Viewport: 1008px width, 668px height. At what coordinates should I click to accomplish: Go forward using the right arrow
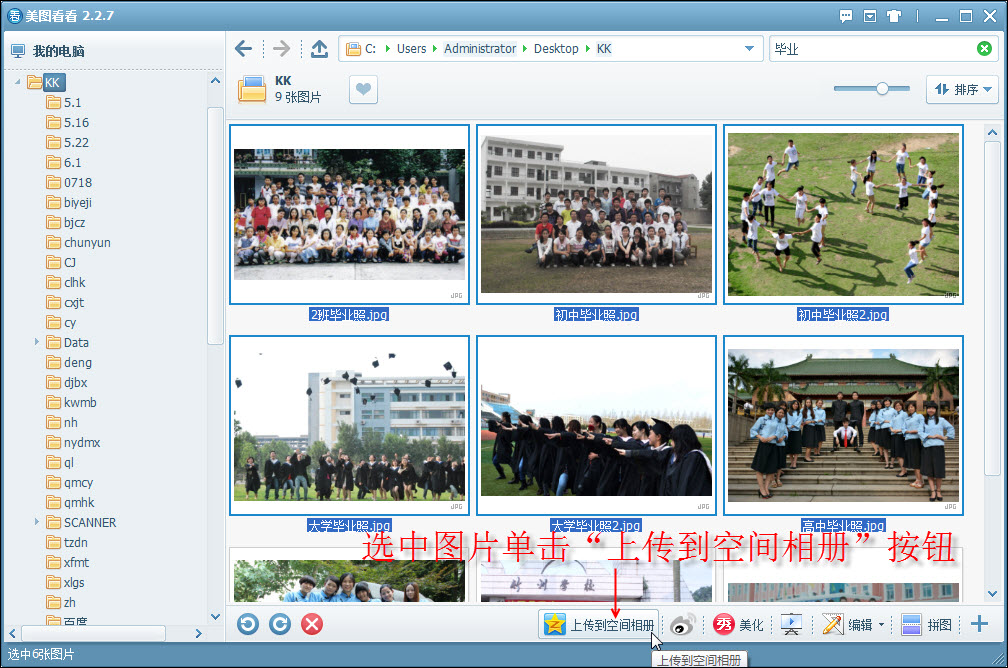[x=282, y=48]
